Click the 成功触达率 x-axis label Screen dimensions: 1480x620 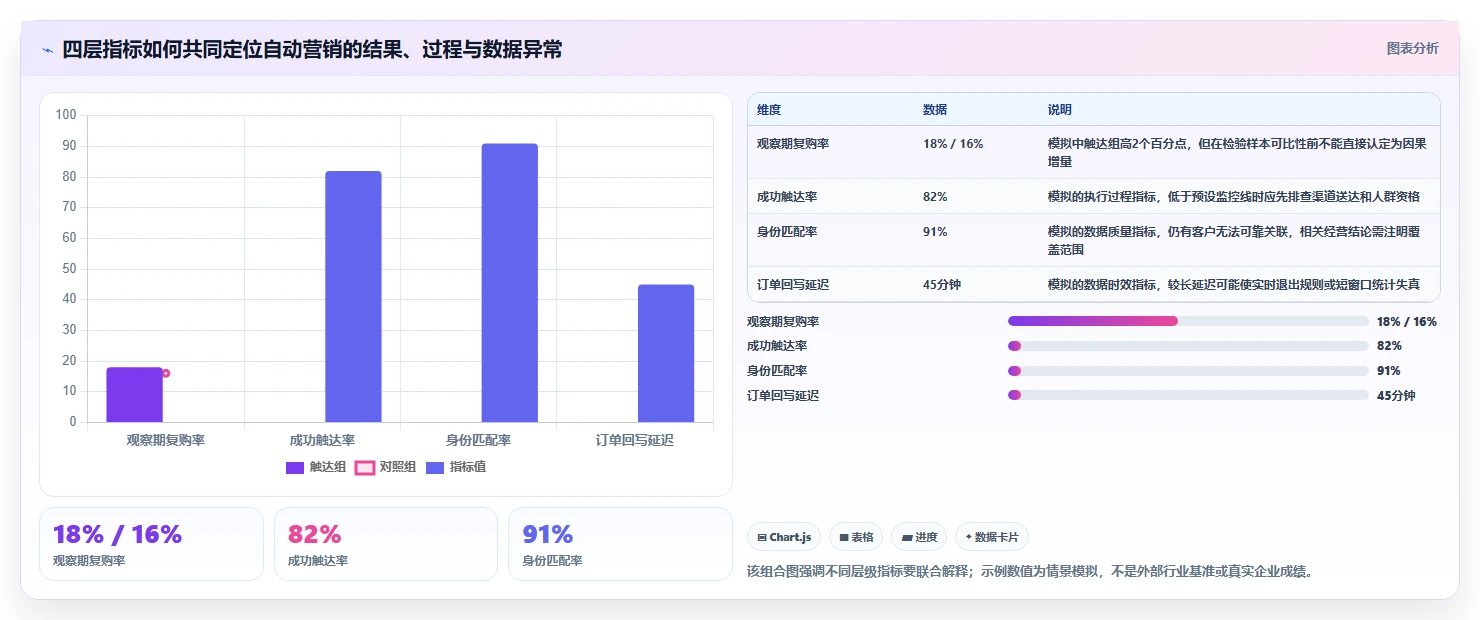(x=322, y=440)
